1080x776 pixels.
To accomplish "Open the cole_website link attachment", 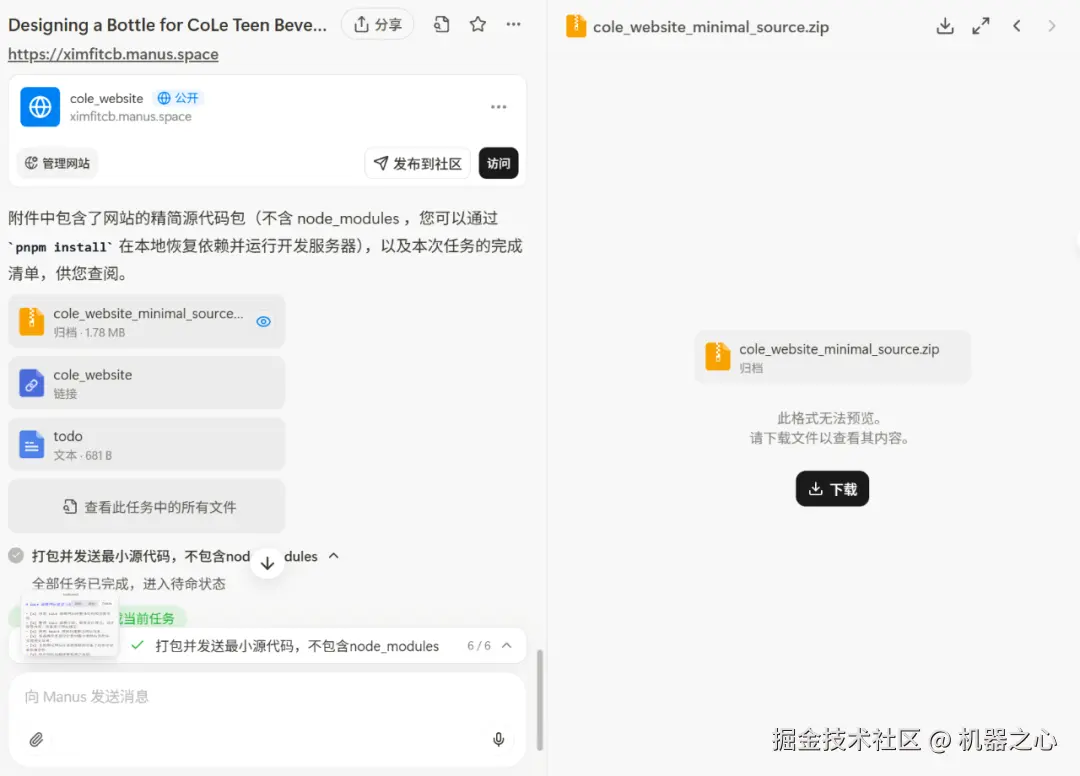I will point(147,383).
